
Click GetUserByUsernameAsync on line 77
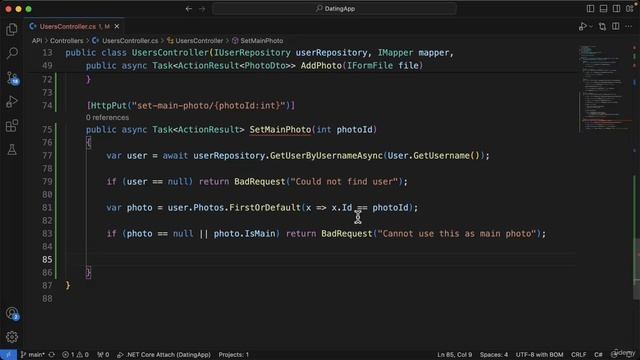pyautogui.click(x=326, y=156)
